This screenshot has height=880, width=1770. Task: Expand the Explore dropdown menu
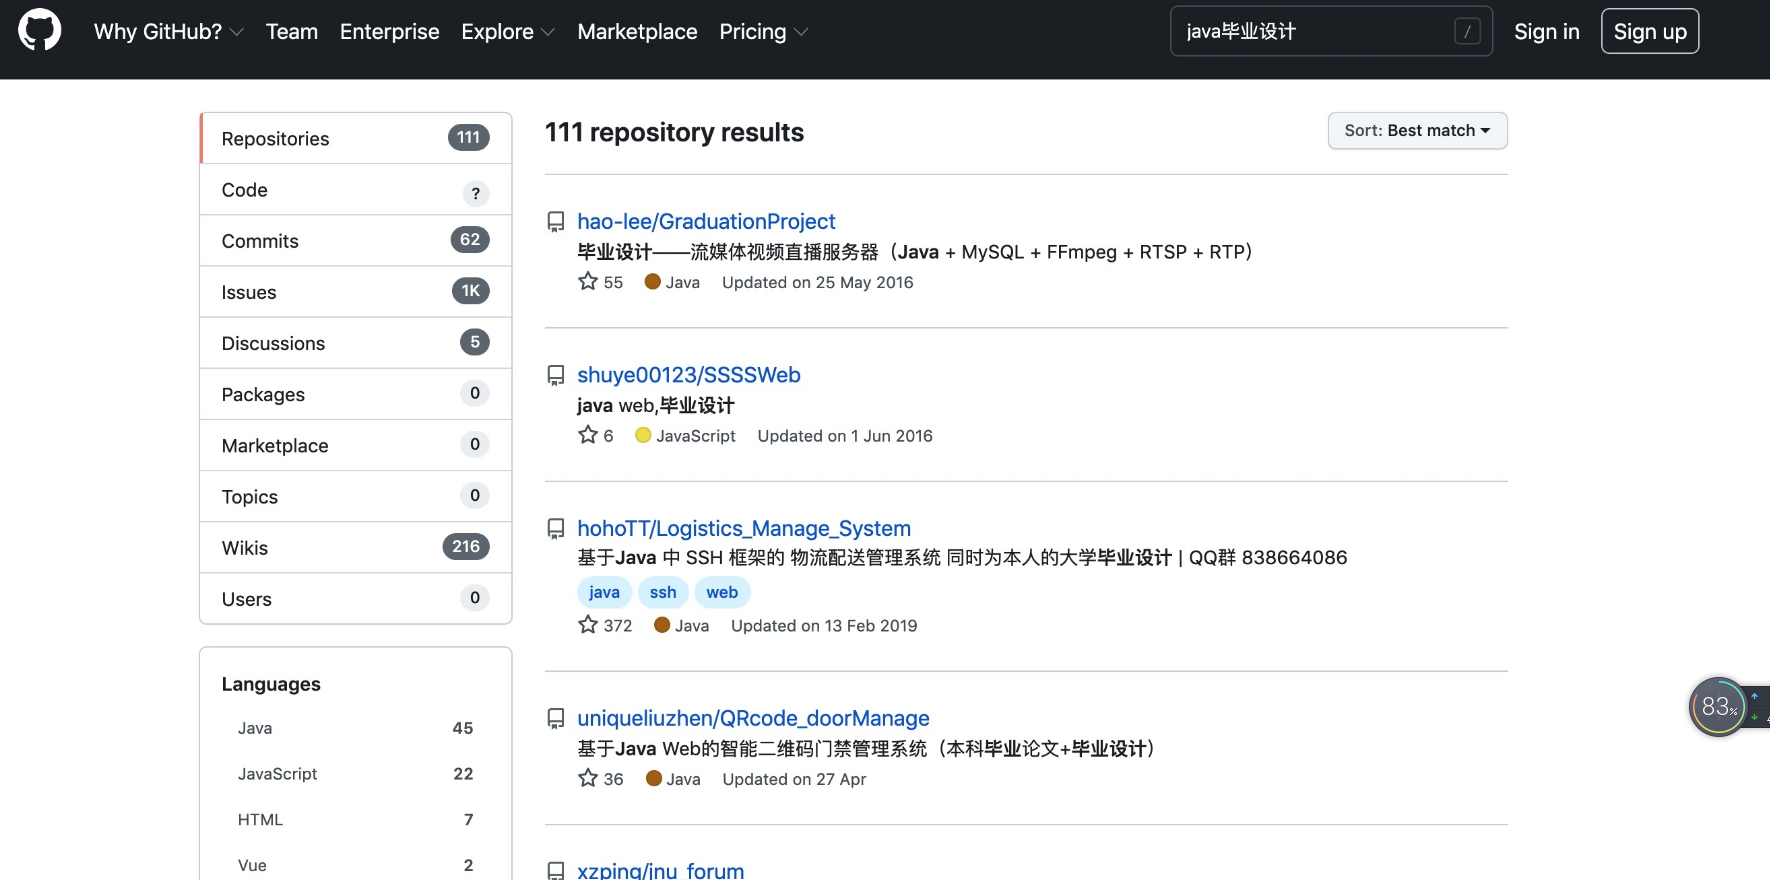pos(508,32)
